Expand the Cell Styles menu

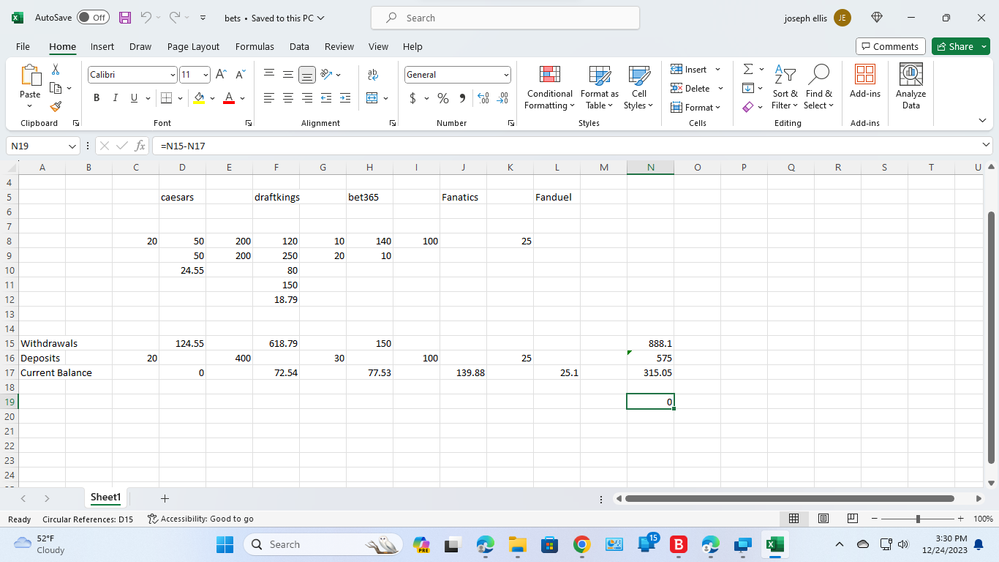[x=638, y=87]
